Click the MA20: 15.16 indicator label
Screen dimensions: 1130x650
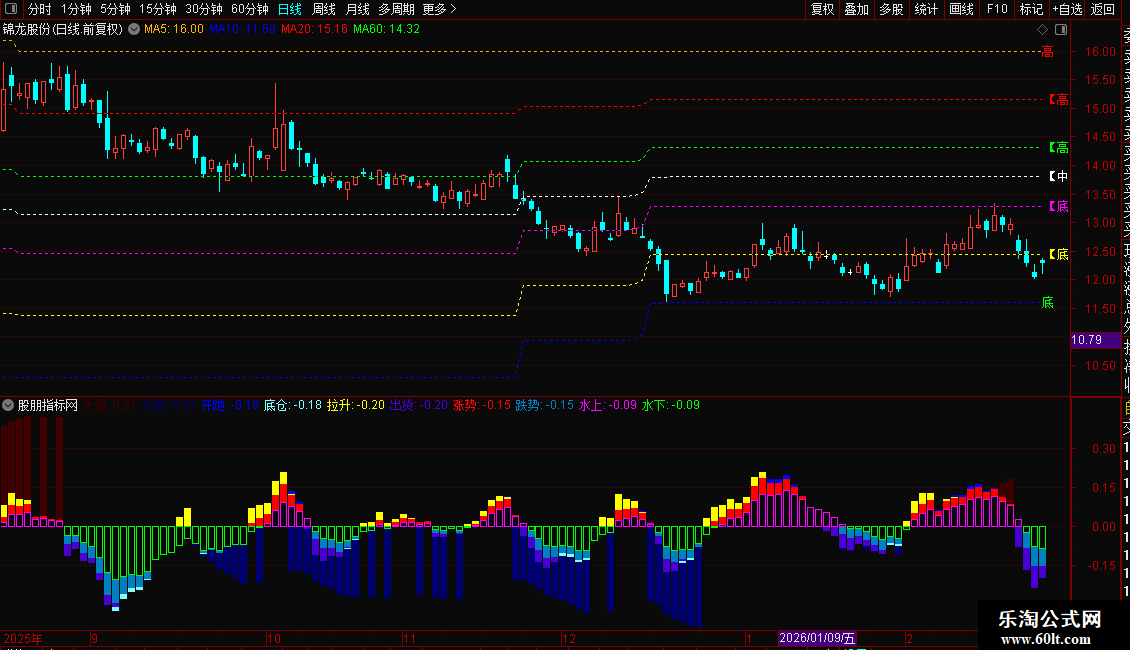click(x=314, y=30)
